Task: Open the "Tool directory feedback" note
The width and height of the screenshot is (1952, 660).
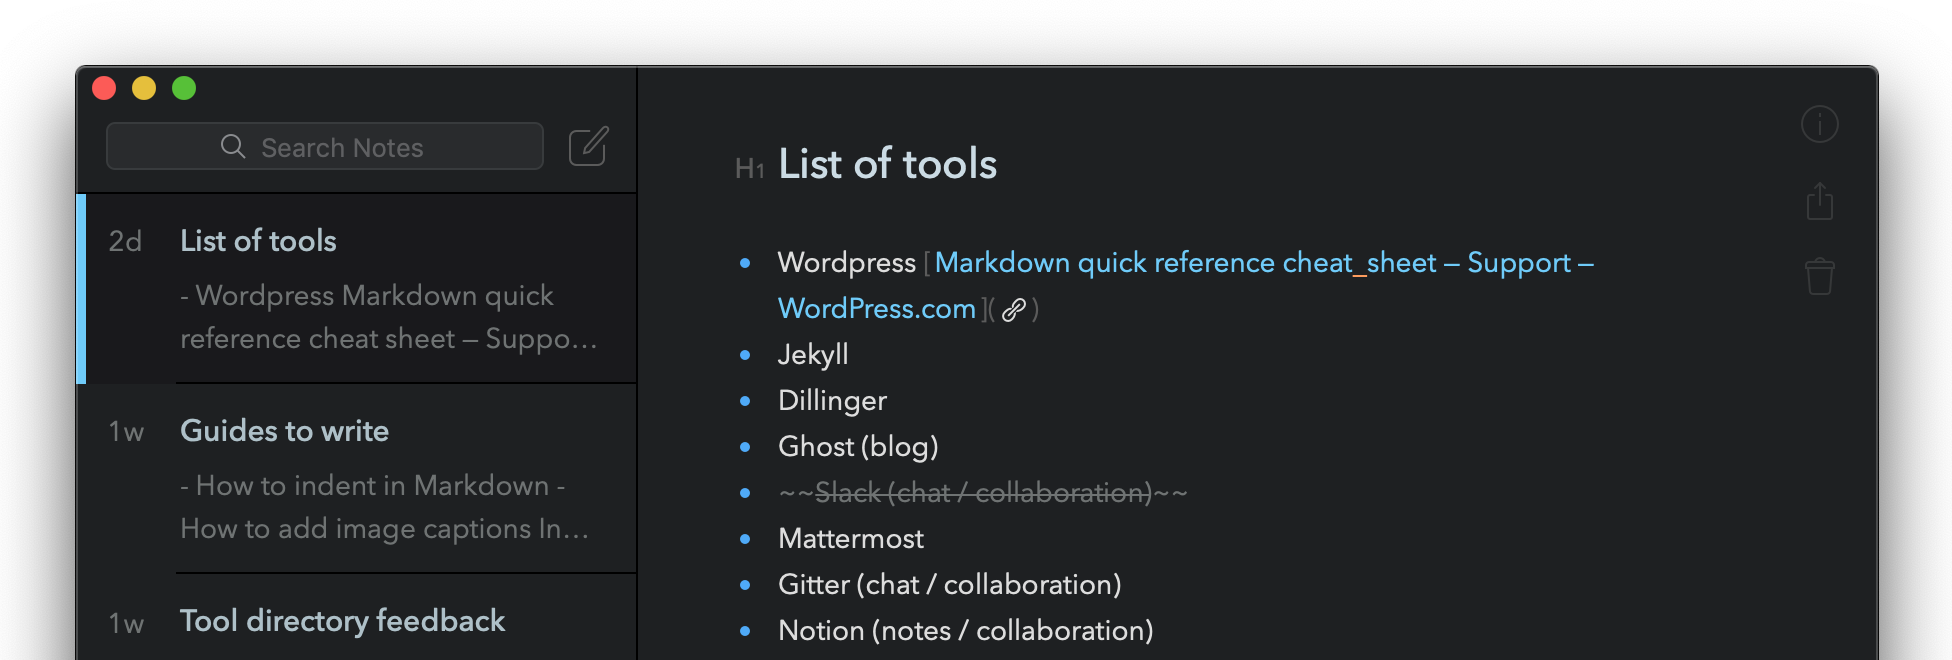Action: point(342,621)
